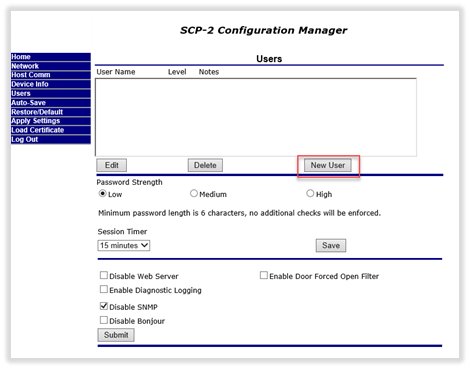Uncheck the Disable SNMP checkbox
The image size is (470, 369).
pos(104,306)
